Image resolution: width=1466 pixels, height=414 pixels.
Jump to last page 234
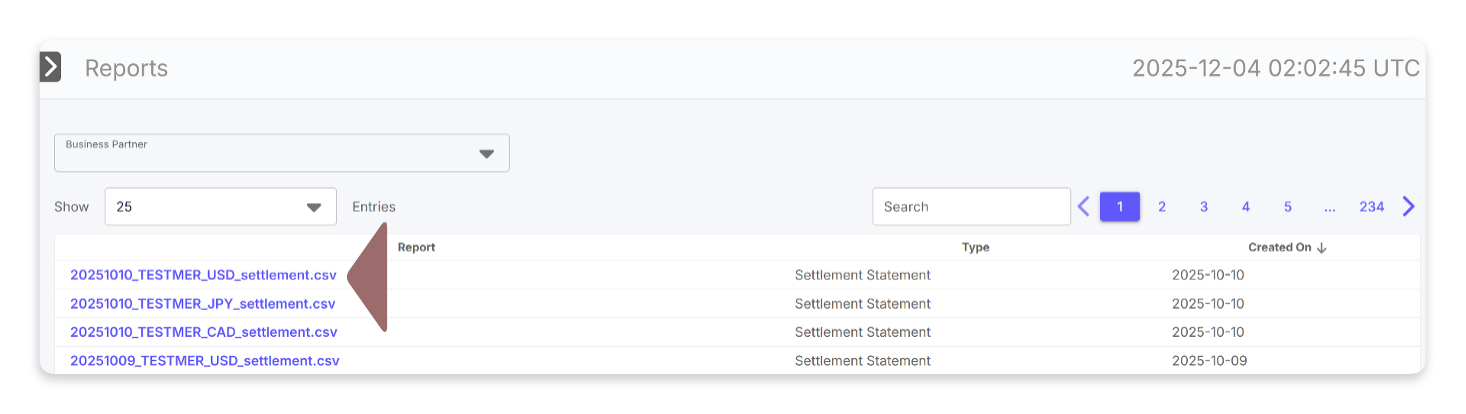[1371, 207]
